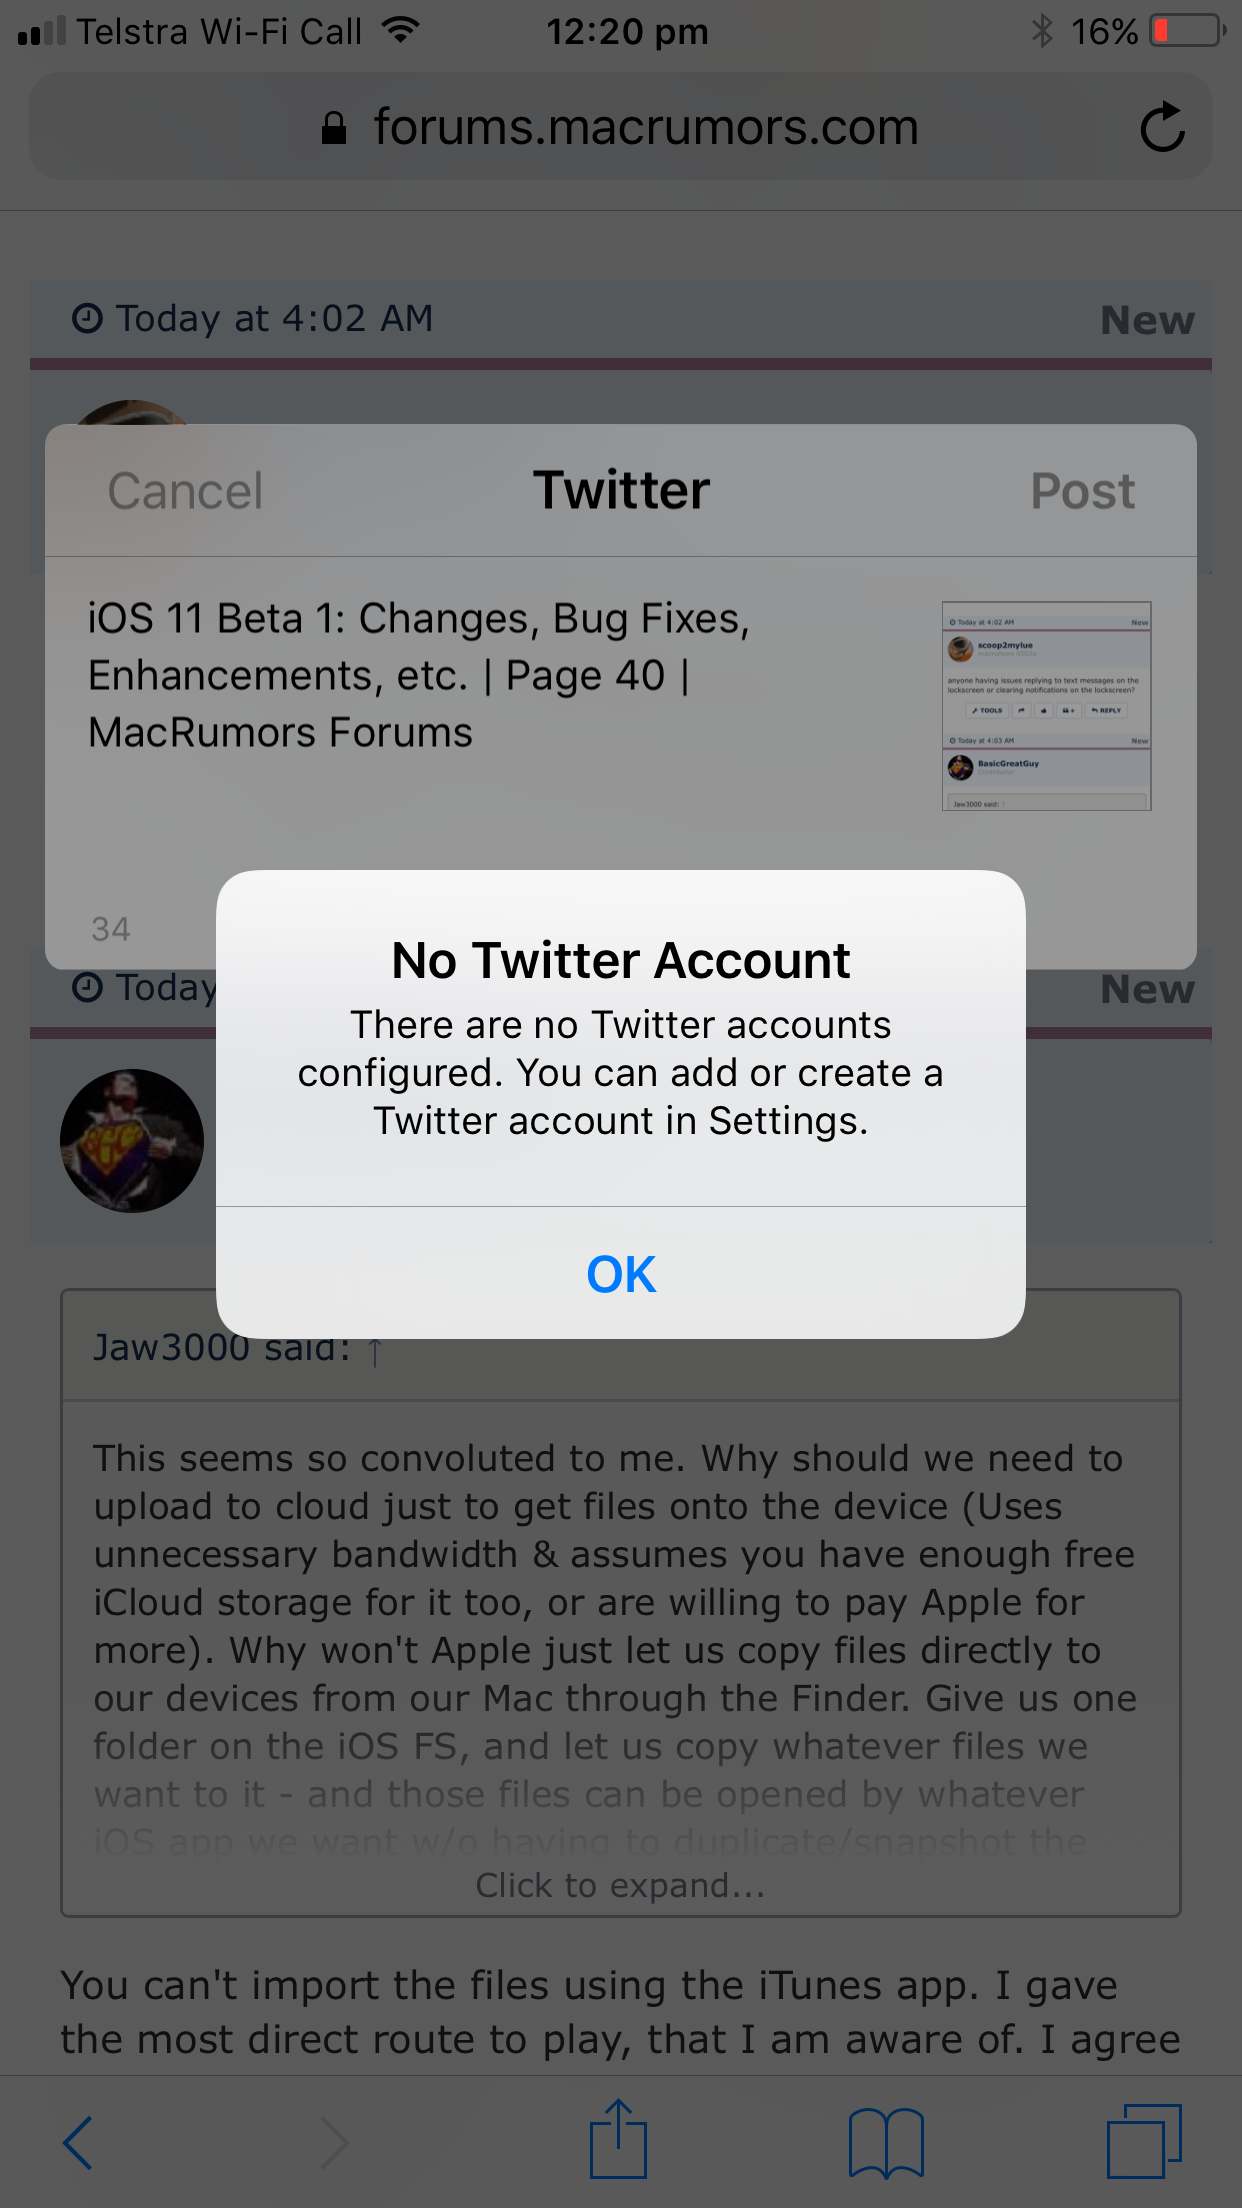This screenshot has width=1242, height=2208.
Task: Open the Safari bookmarks icon
Action: point(886,2143)
